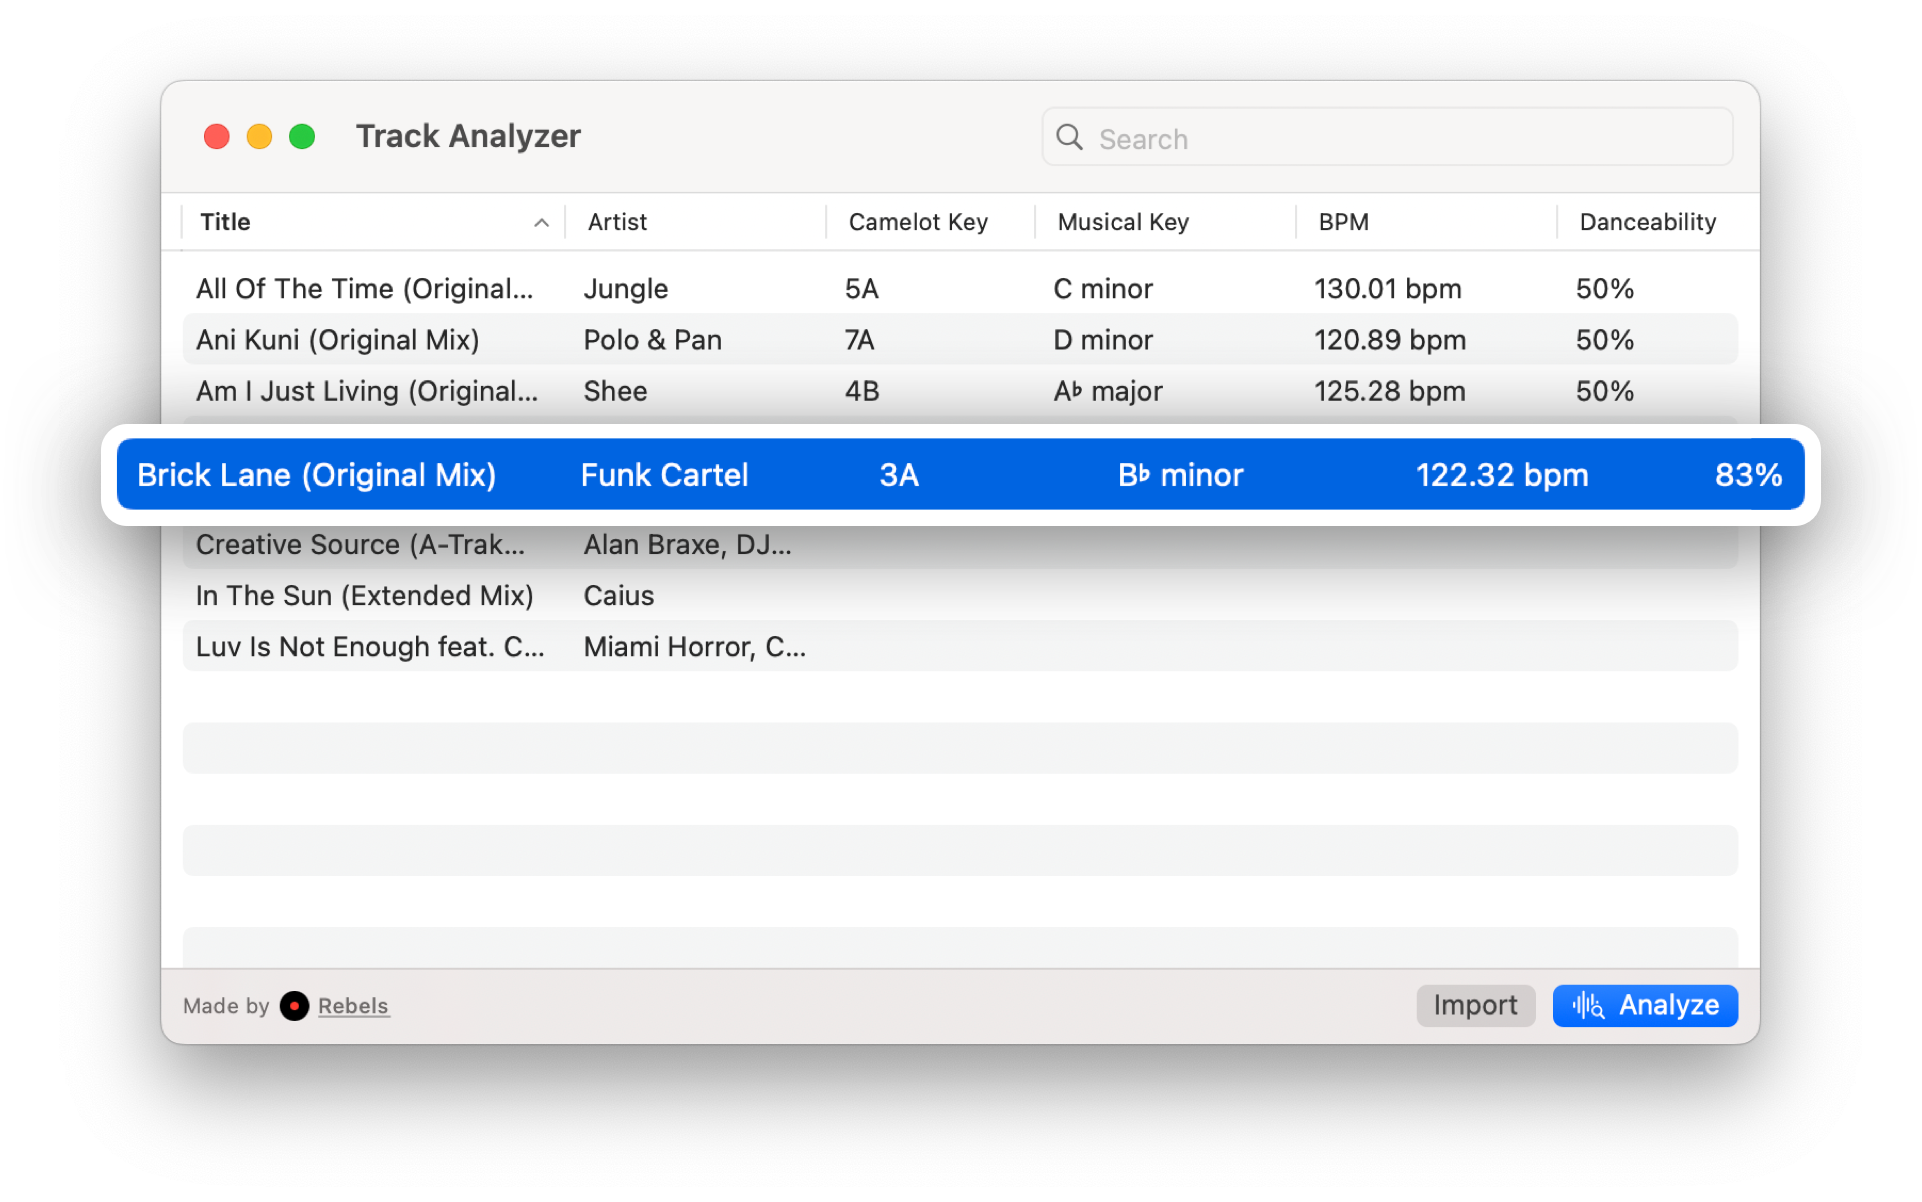Sort by the BPM column header
Image resolution: width=1922 pixels, height=1202 pixels.
[x=1343, y=222]
